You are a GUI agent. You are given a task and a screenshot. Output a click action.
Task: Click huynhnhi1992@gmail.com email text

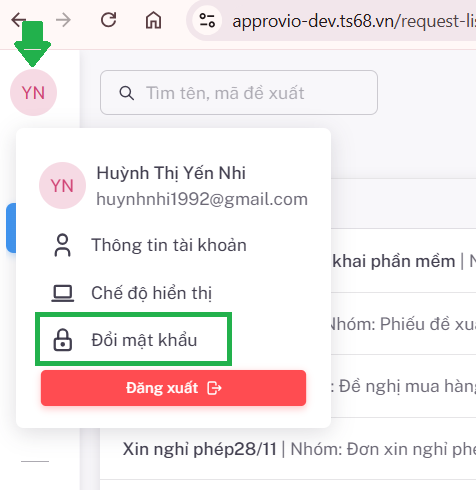[x=202, y=199]
